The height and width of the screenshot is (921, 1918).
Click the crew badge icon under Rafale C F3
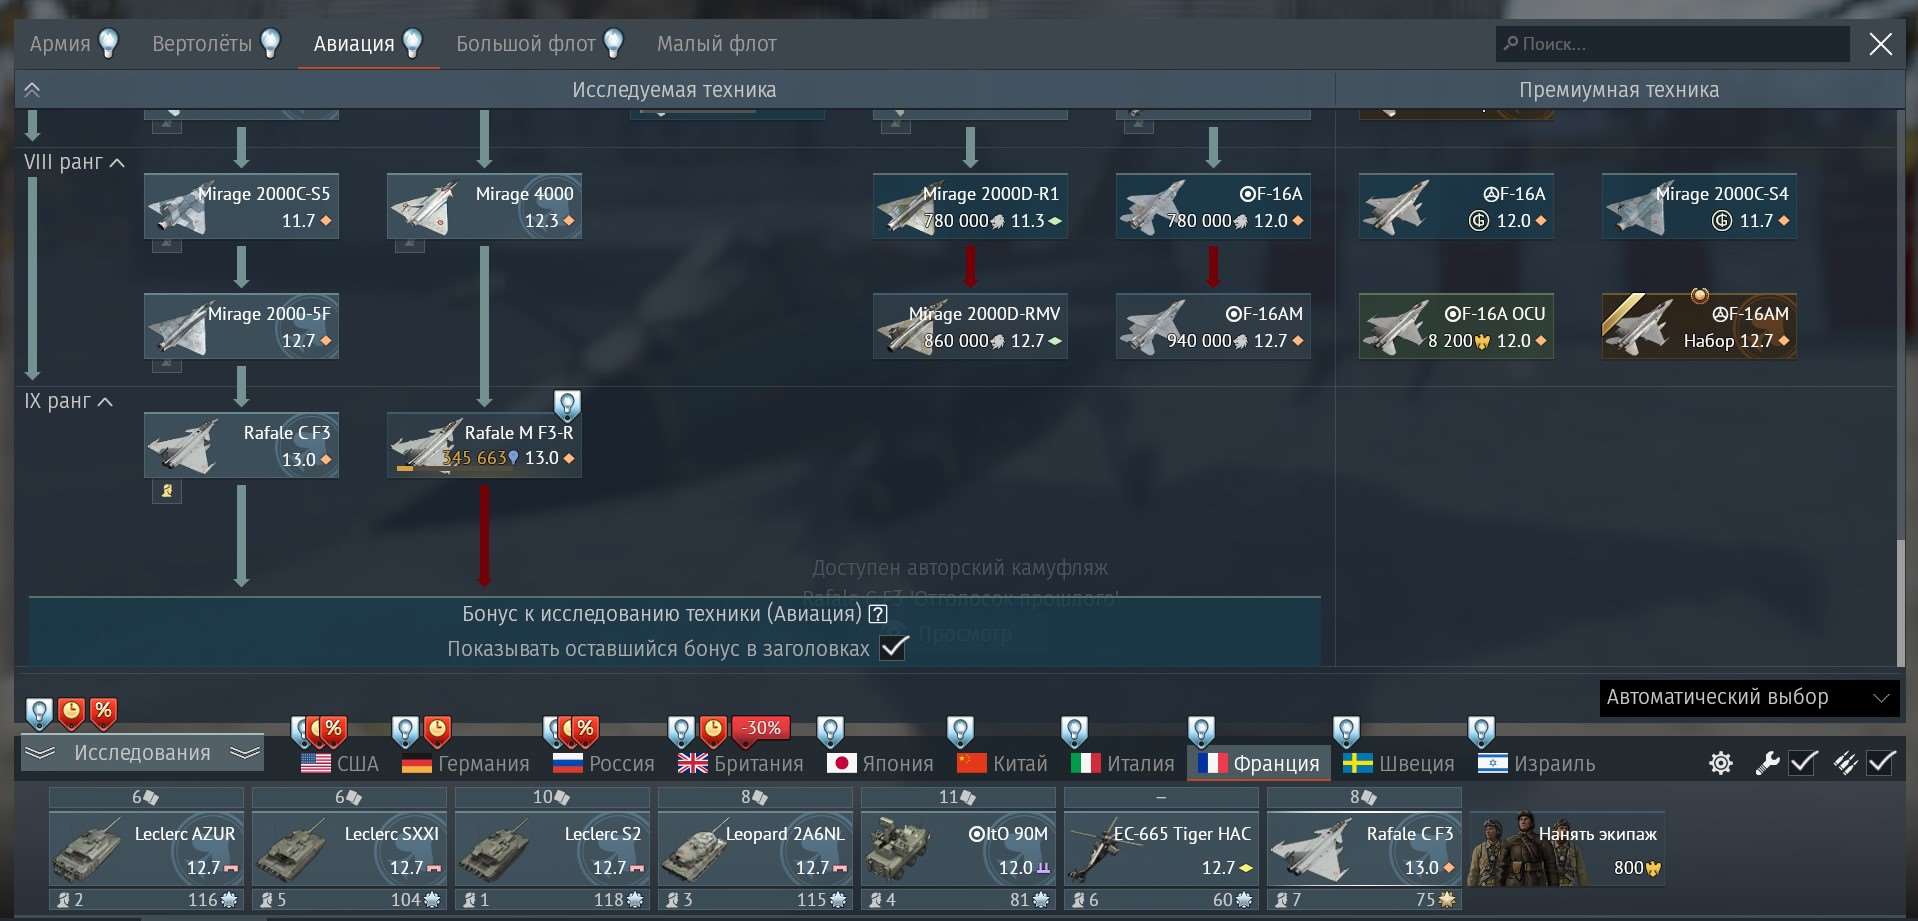(167, 491)
